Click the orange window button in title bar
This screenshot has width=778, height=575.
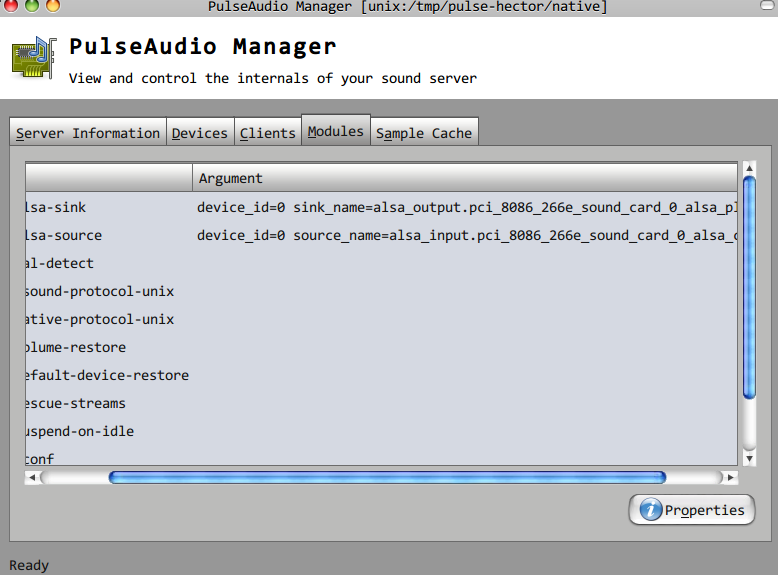pyautogui.click(x=53, y=5)
